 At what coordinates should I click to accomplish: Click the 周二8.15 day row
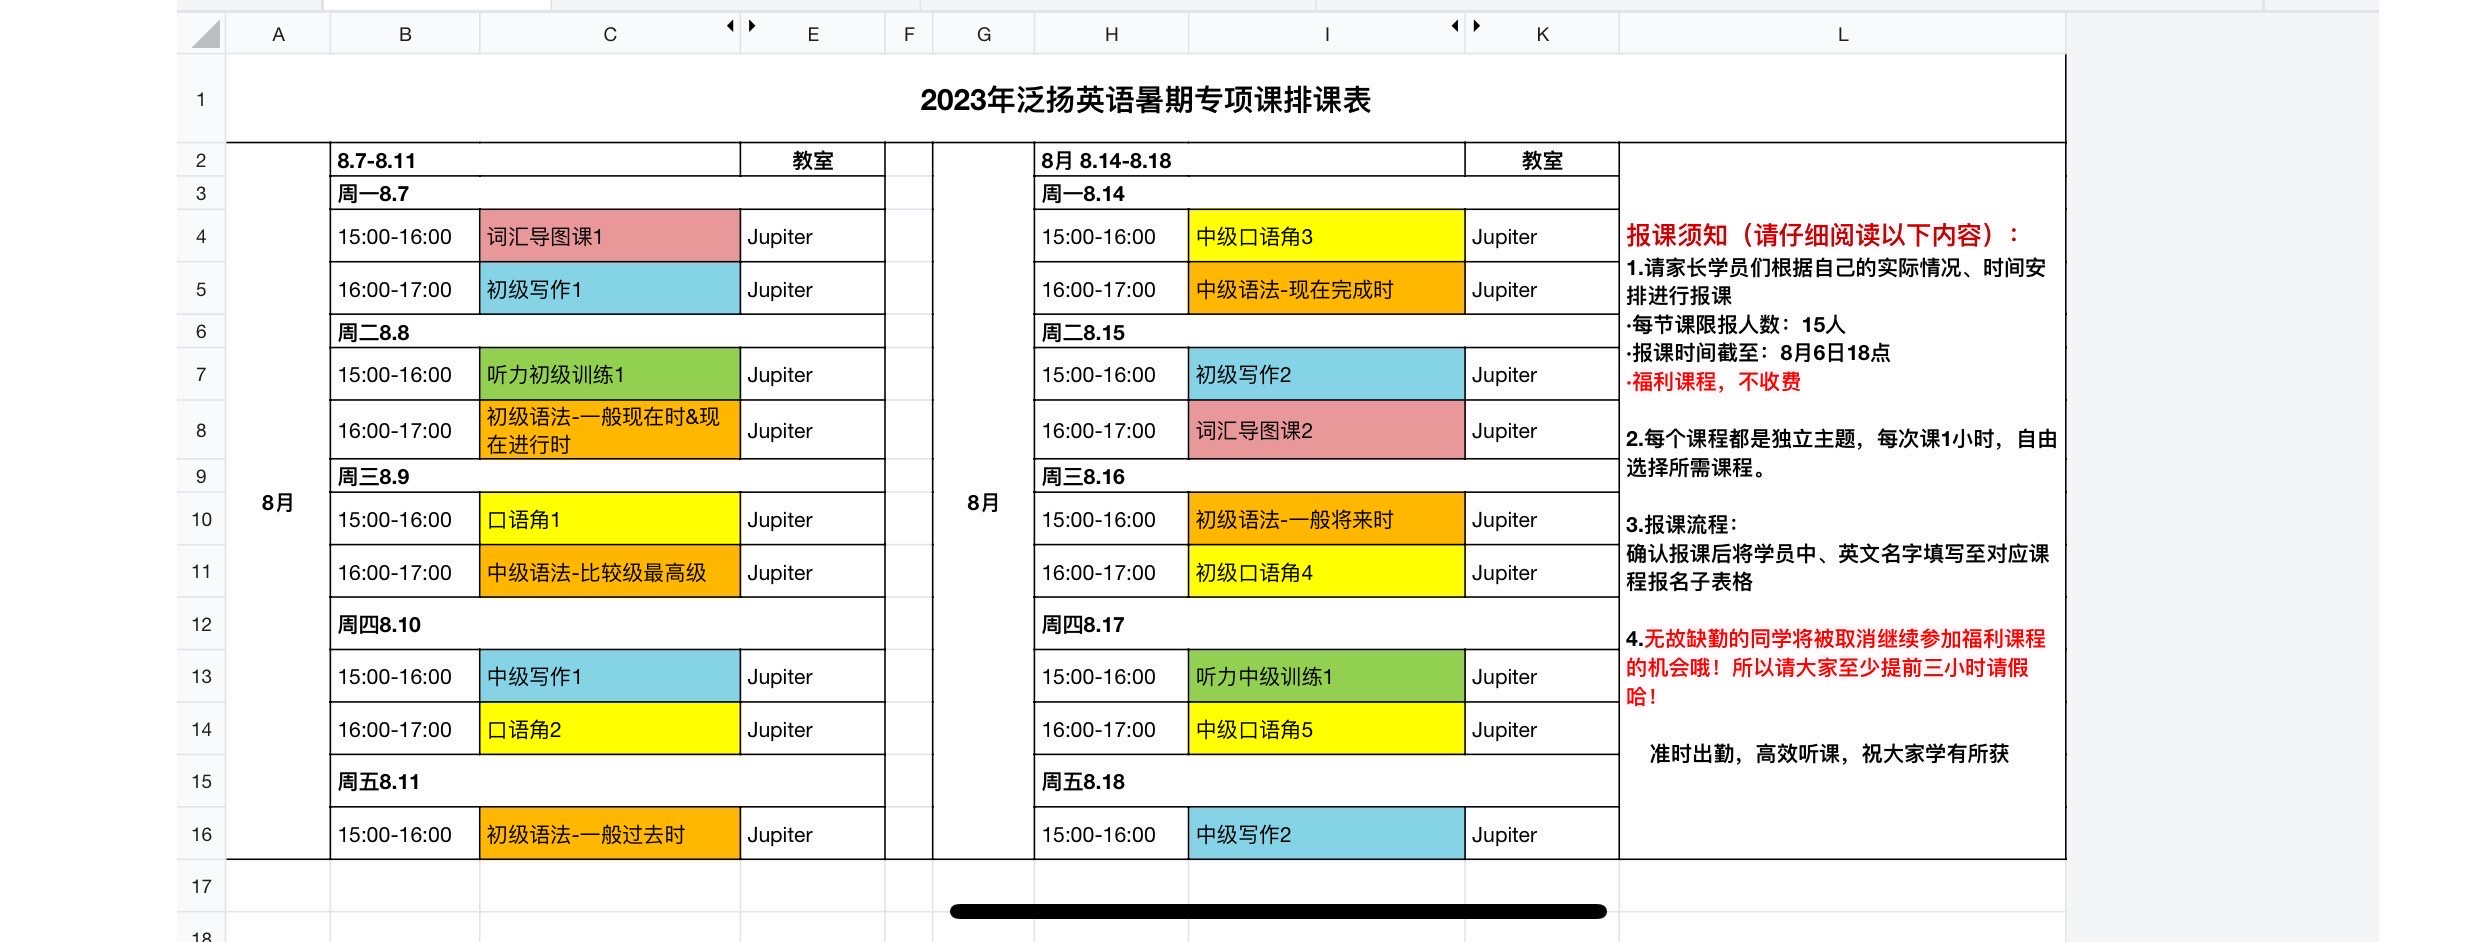click(x=1327, y=332)
